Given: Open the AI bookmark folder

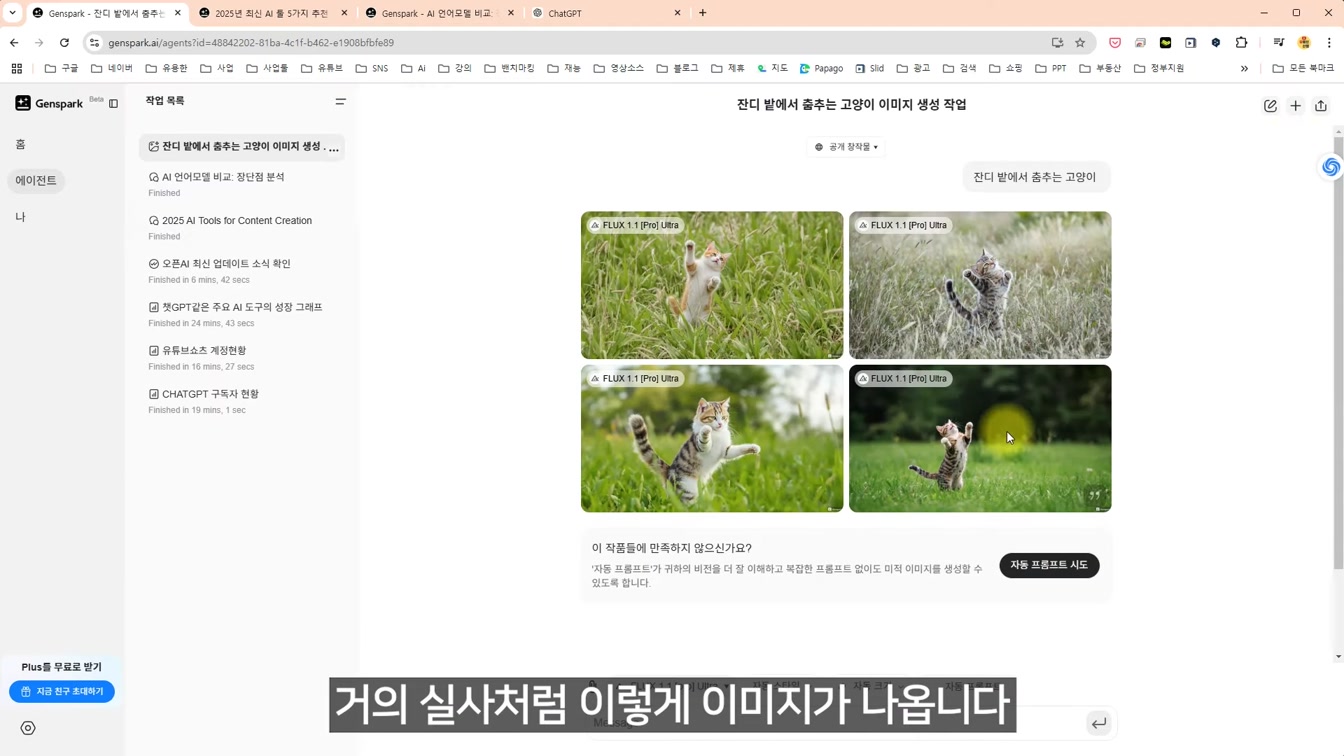Looking at the screenshot, I should click(x=413, y=68).
